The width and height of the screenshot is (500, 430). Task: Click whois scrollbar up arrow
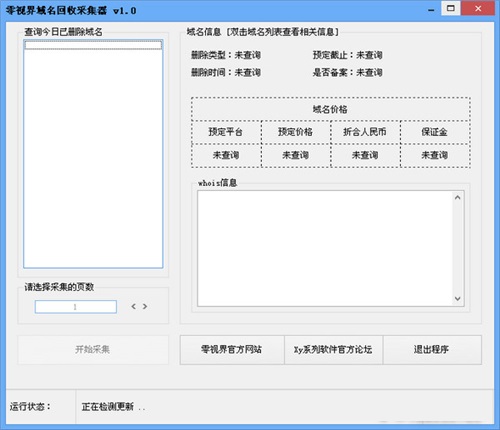coord(458,198)
